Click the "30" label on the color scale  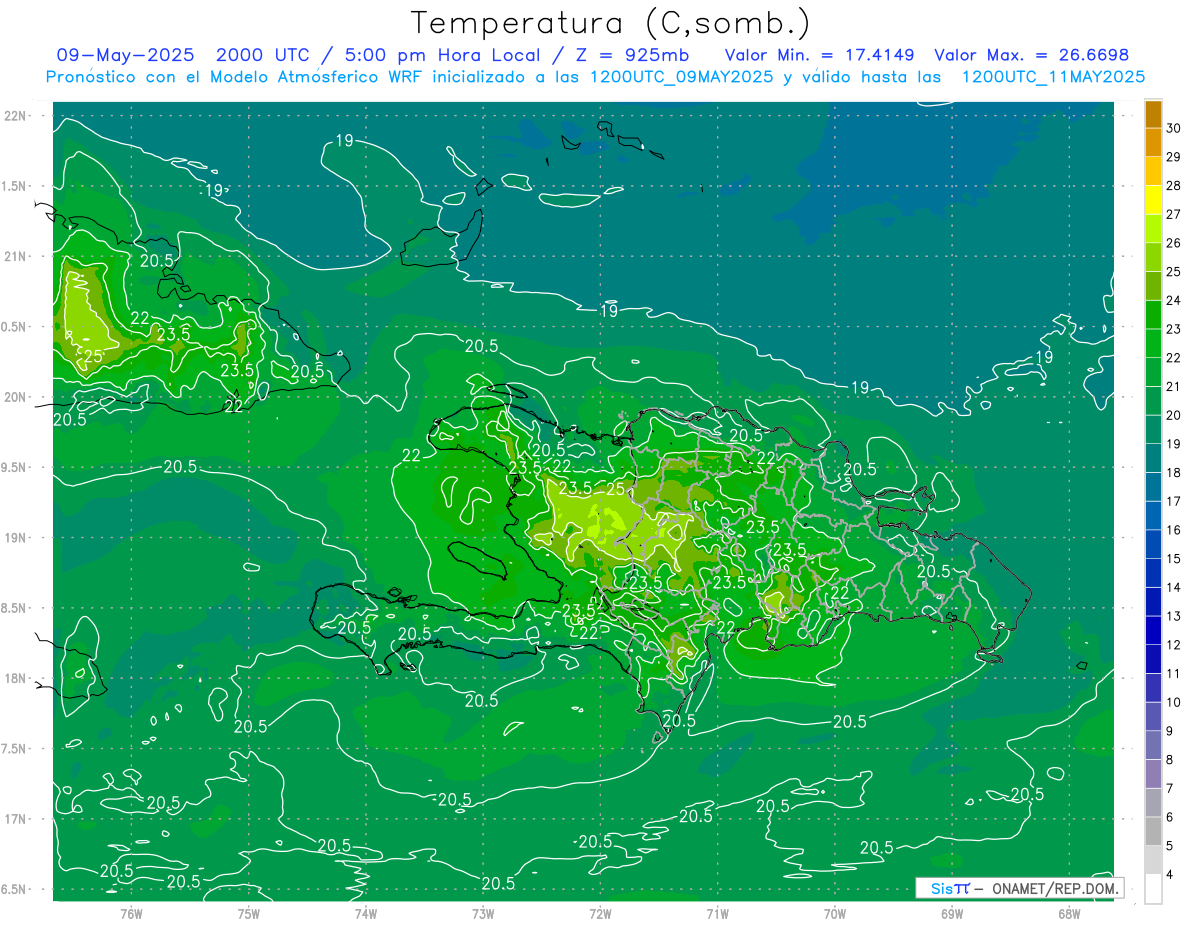tap(1173, 128)
